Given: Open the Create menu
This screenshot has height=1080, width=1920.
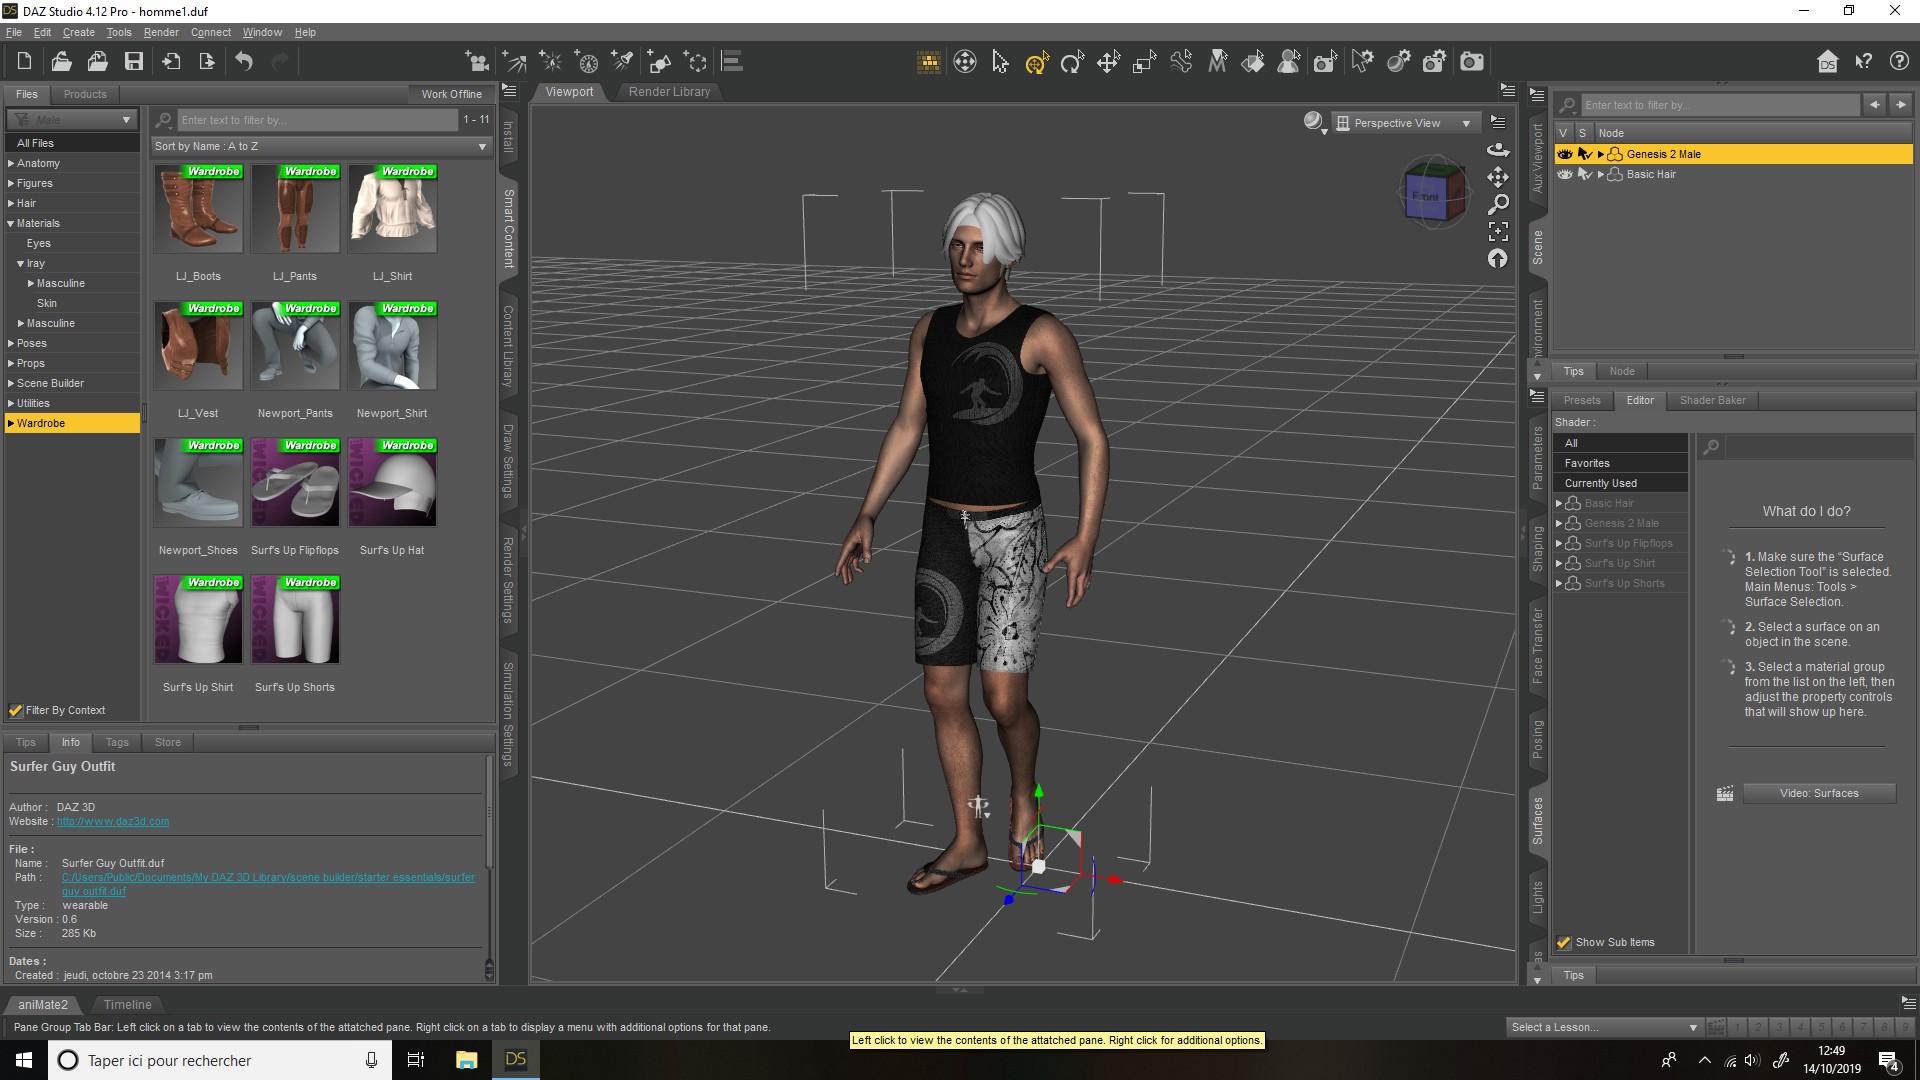Looking at the screenshot, I should coord(78,32).
